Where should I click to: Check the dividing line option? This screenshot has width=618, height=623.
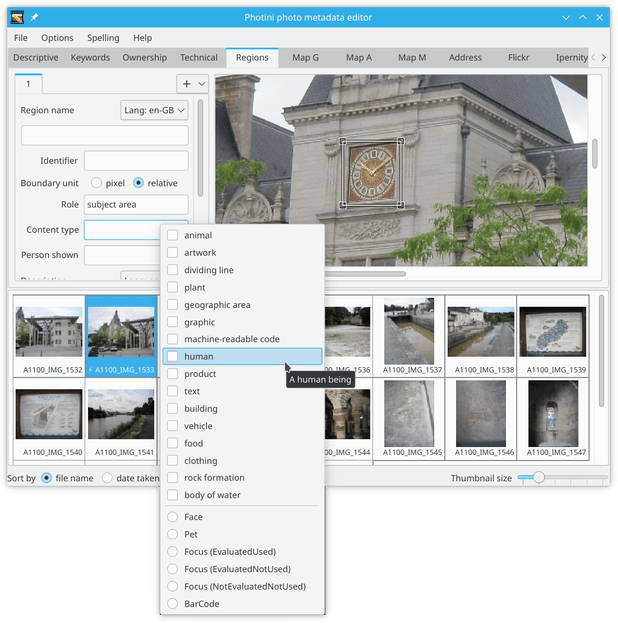[x=172, y=270]
